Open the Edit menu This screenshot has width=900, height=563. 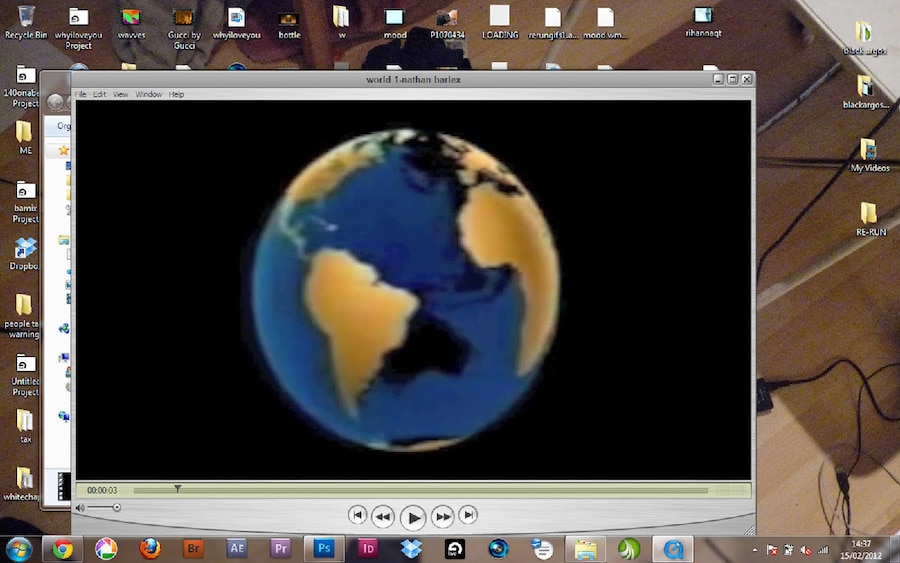tap(99, 94)
